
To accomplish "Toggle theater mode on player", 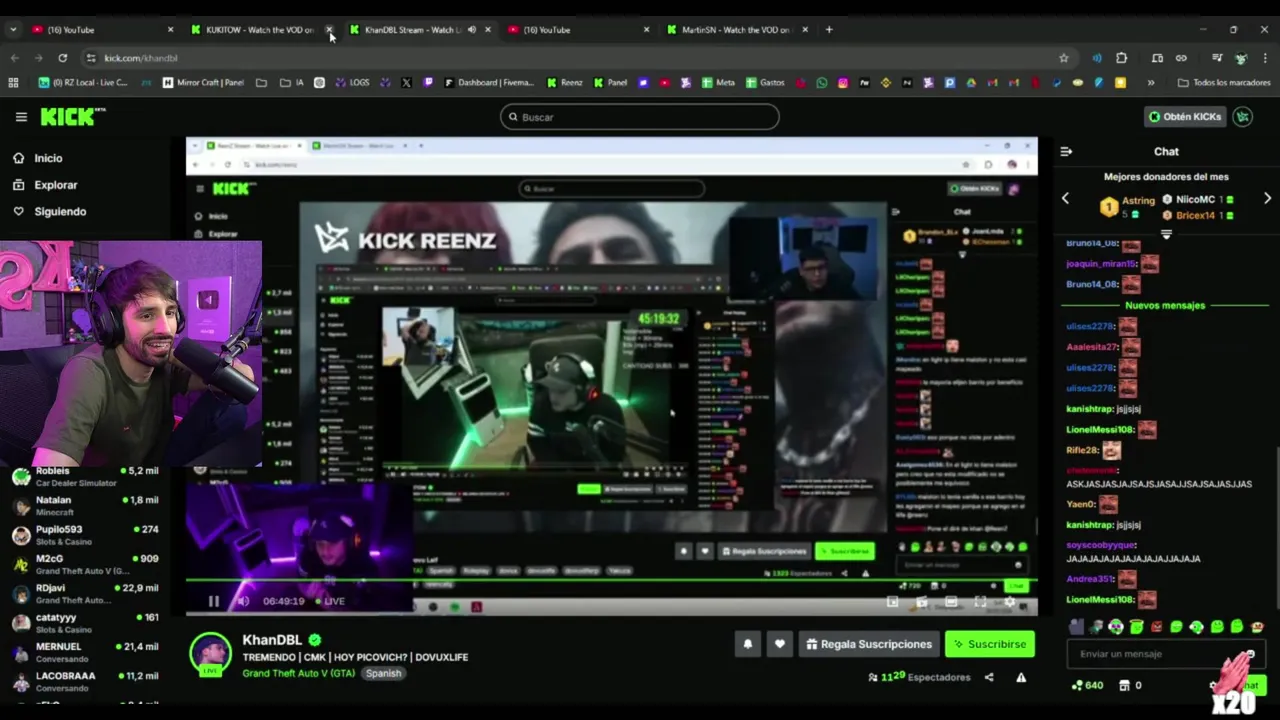I will (x=951, y=601).
